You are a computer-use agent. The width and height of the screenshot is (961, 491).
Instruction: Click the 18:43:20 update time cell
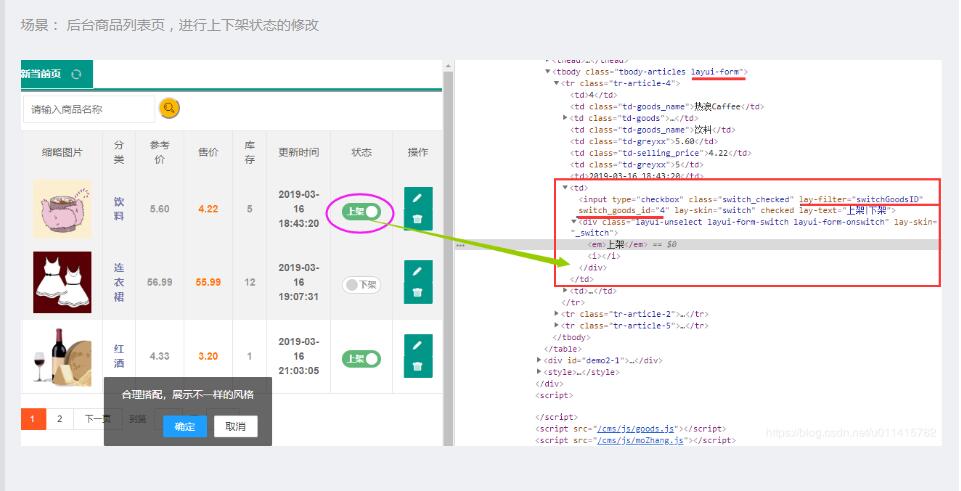pos(298,209)
